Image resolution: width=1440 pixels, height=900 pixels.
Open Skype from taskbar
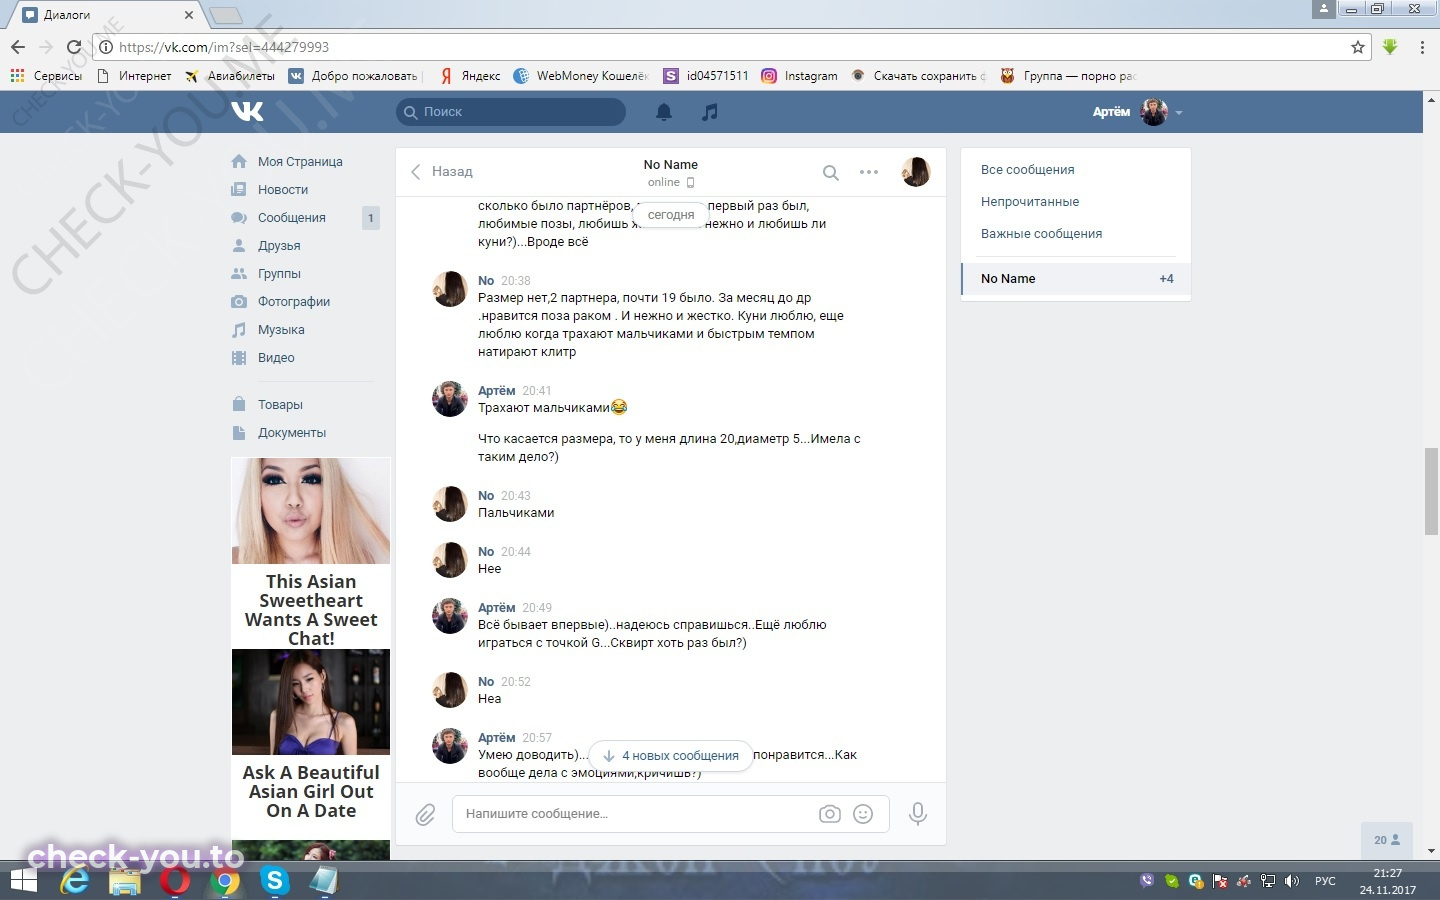(x=274, y=881)
